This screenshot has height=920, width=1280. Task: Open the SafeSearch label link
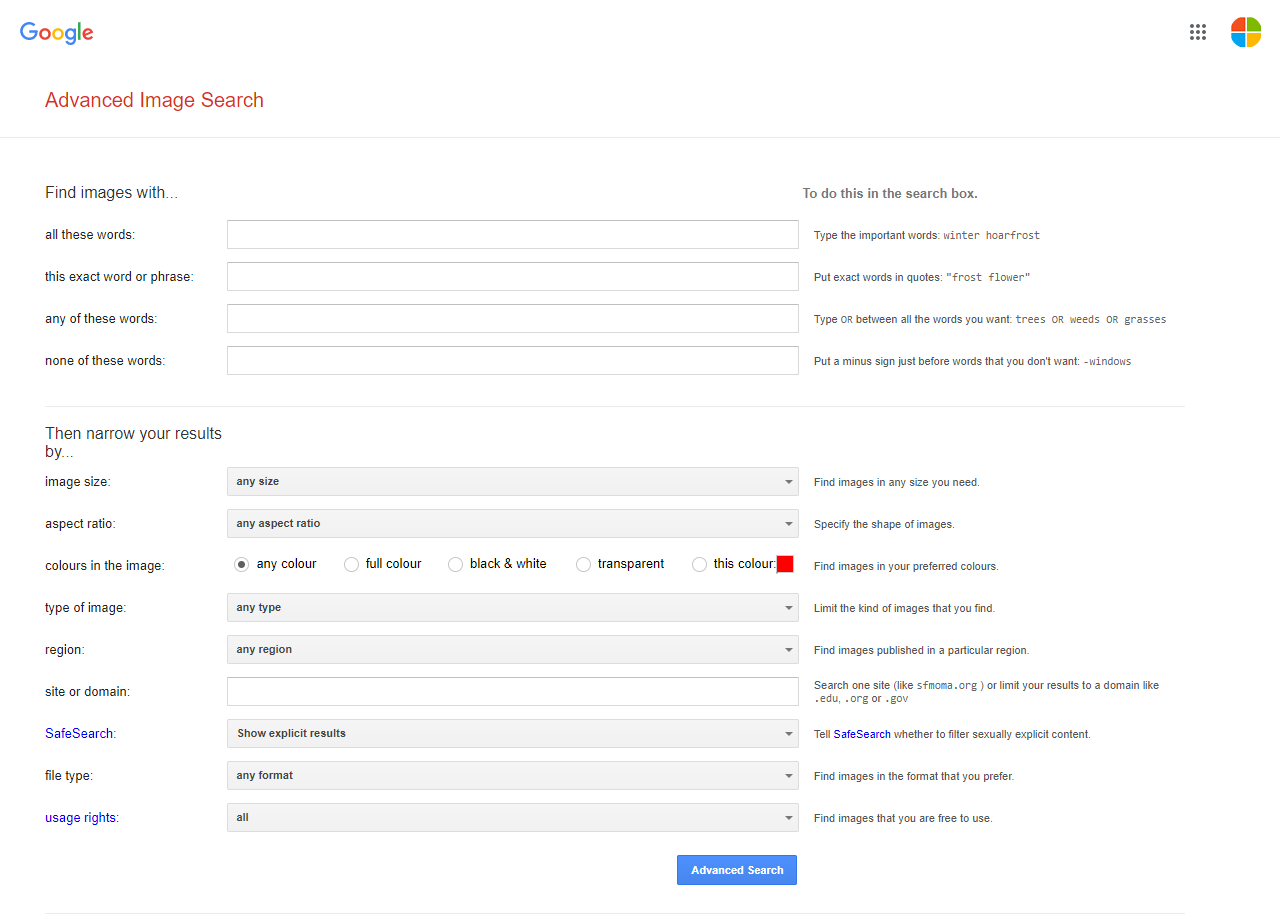[x=79, y=733]
